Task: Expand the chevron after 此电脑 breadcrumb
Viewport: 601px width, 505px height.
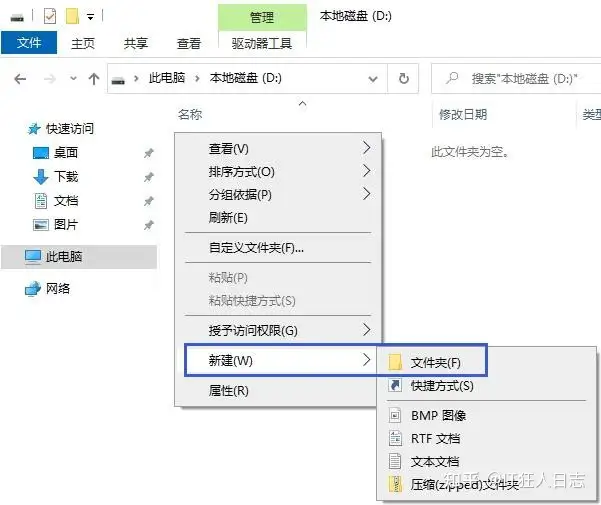Action: click(x=197, y=79)
